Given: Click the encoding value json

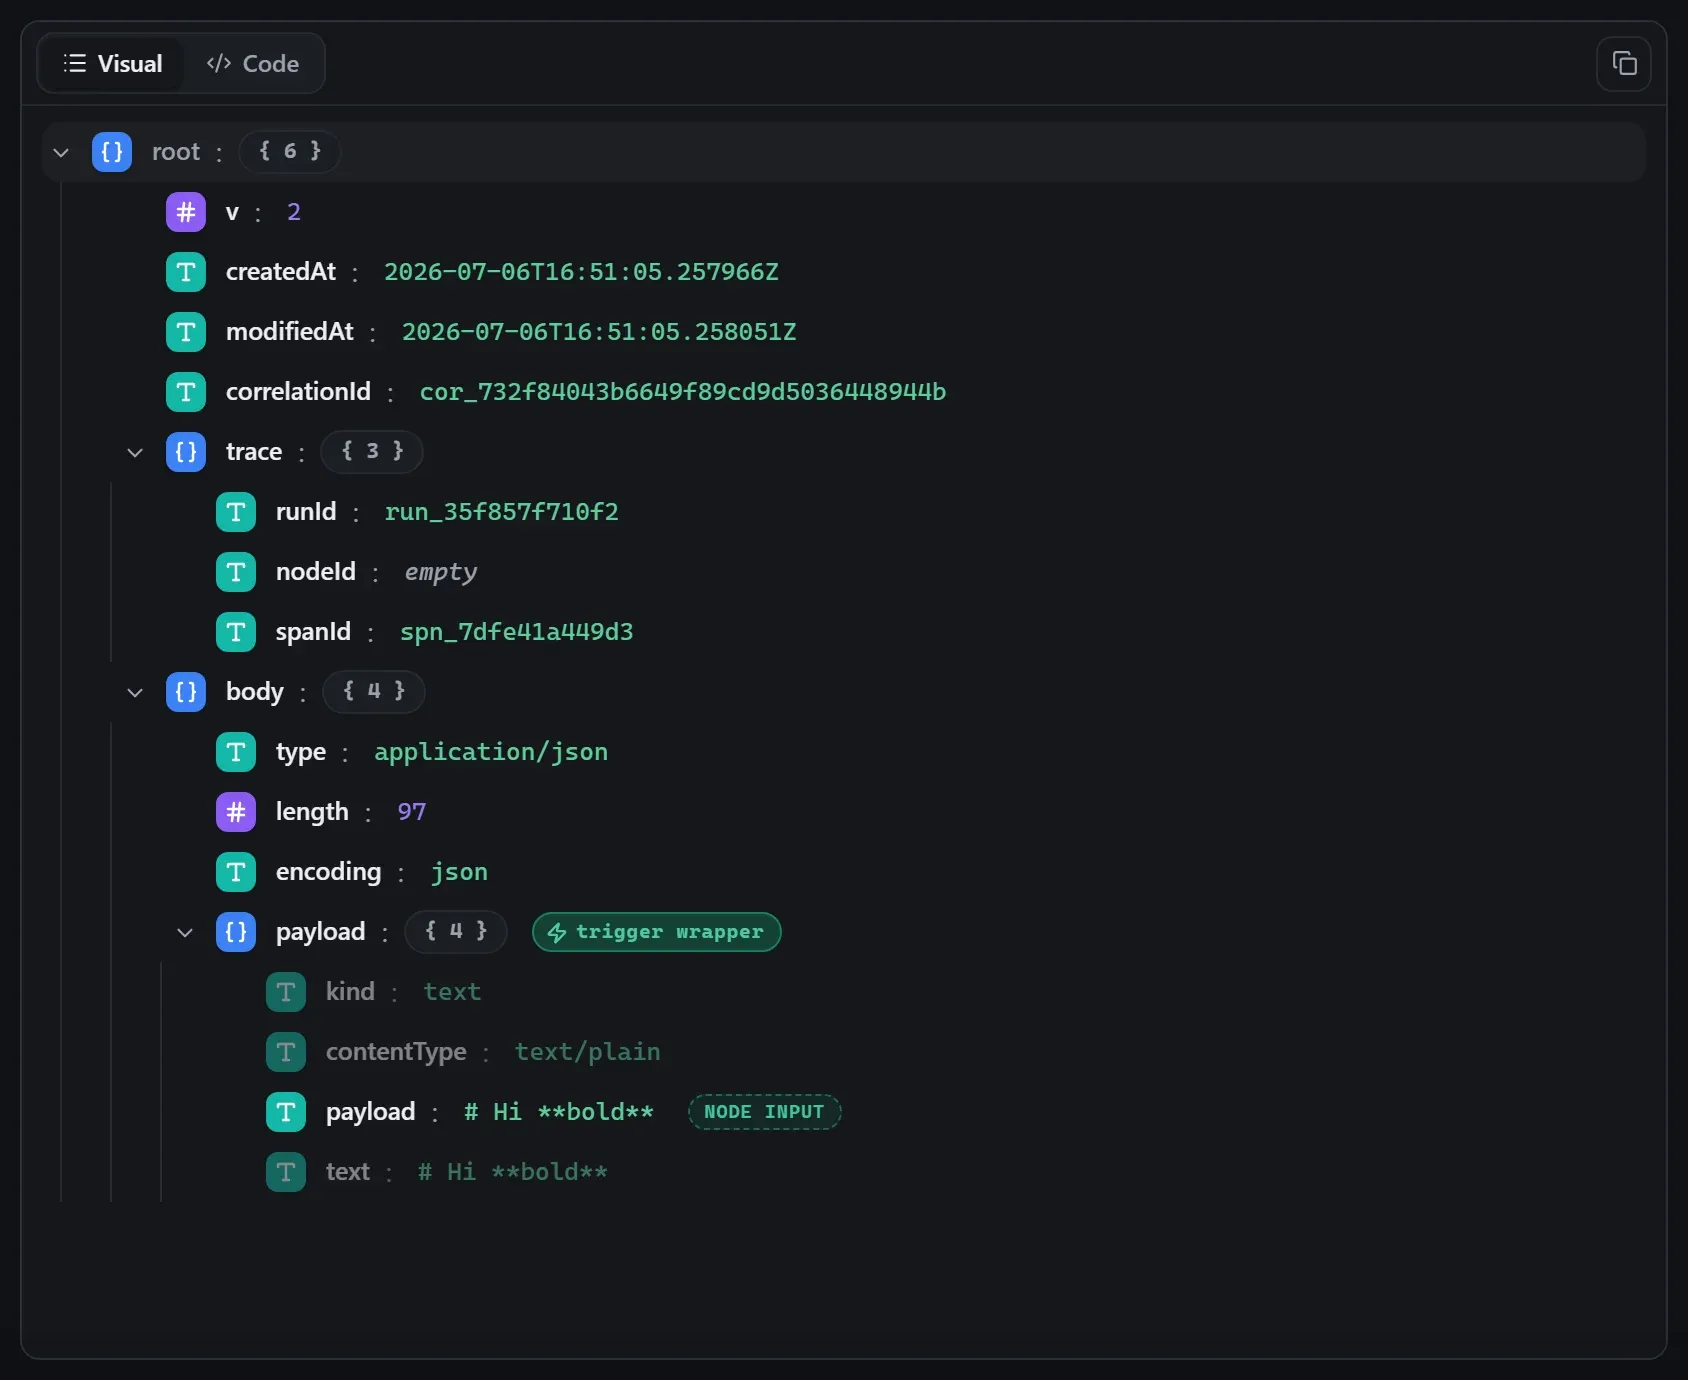Looking at the screenshot, I should click(x=460, y=872).
